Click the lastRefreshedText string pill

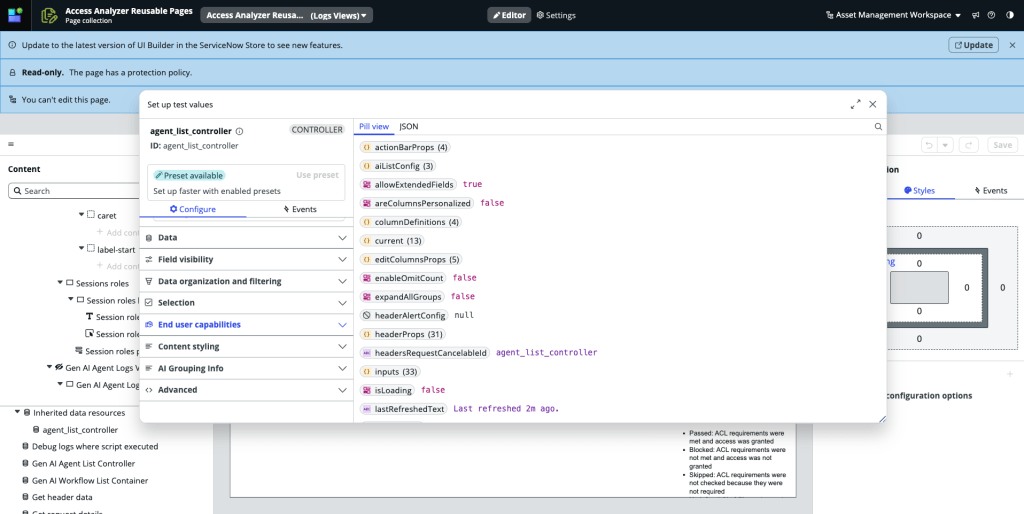(404, 409)
